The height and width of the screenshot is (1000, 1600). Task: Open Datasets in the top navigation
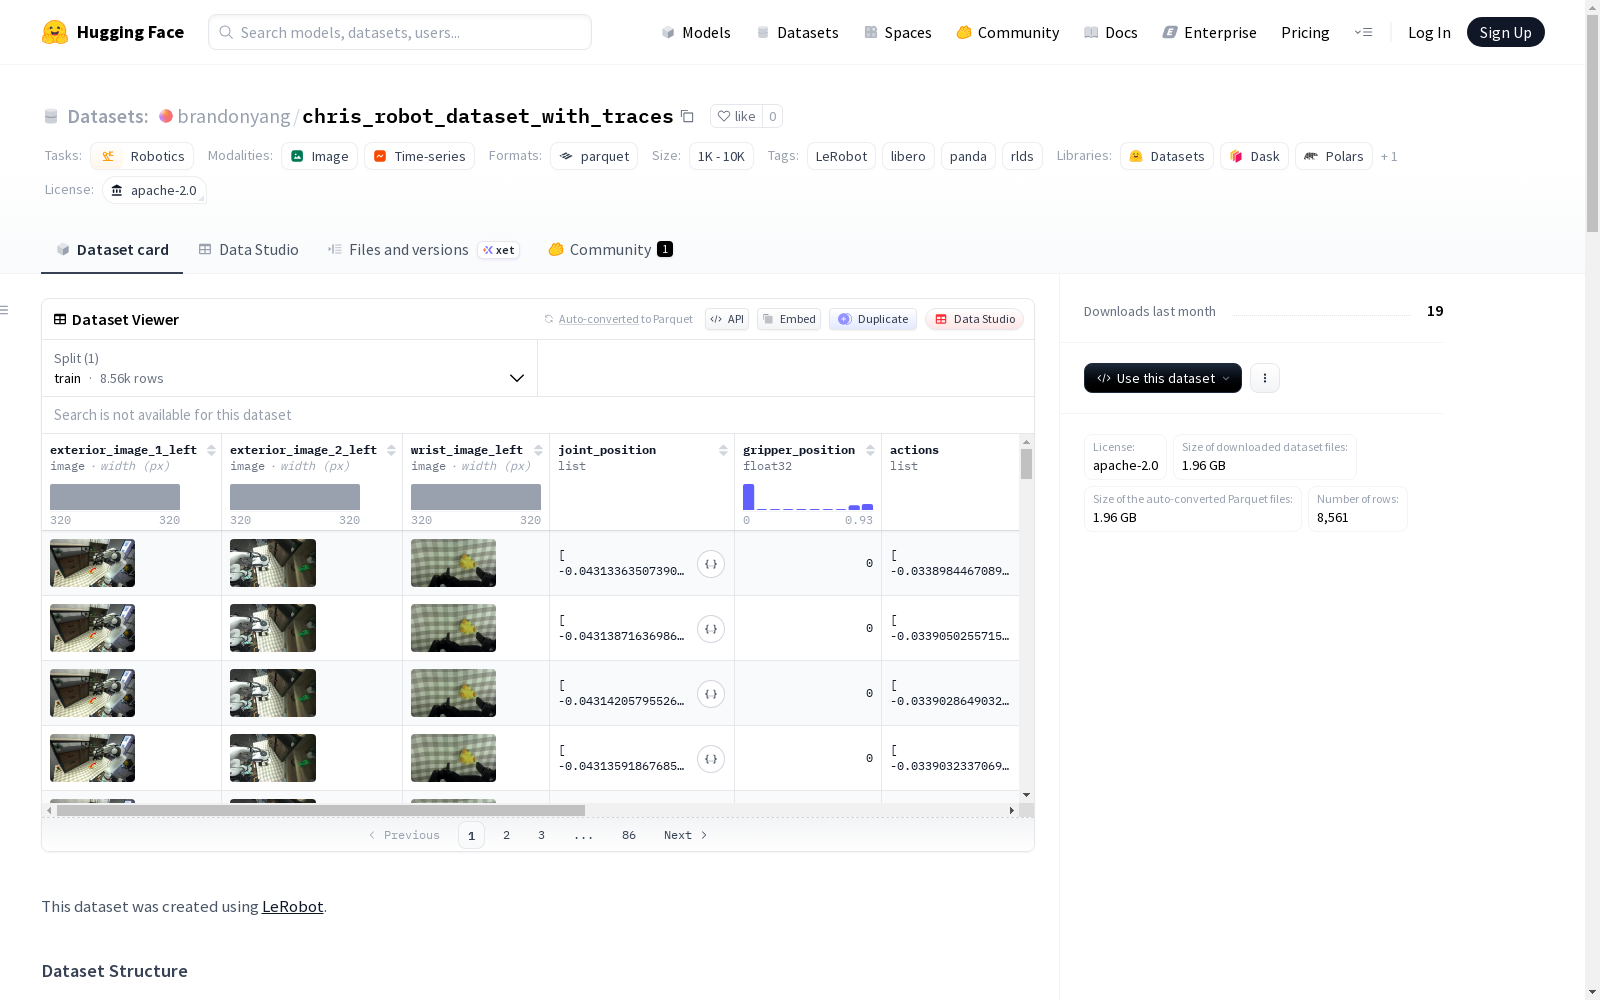tap(797, 32)
